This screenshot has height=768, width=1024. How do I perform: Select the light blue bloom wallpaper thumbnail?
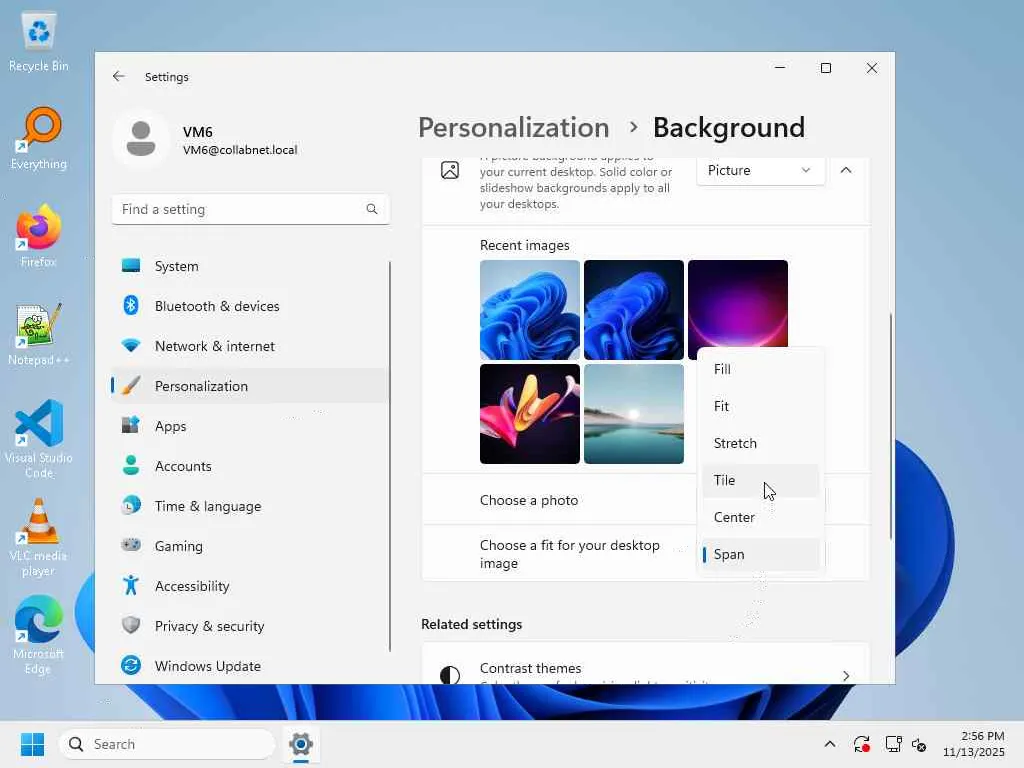(530, 310)
